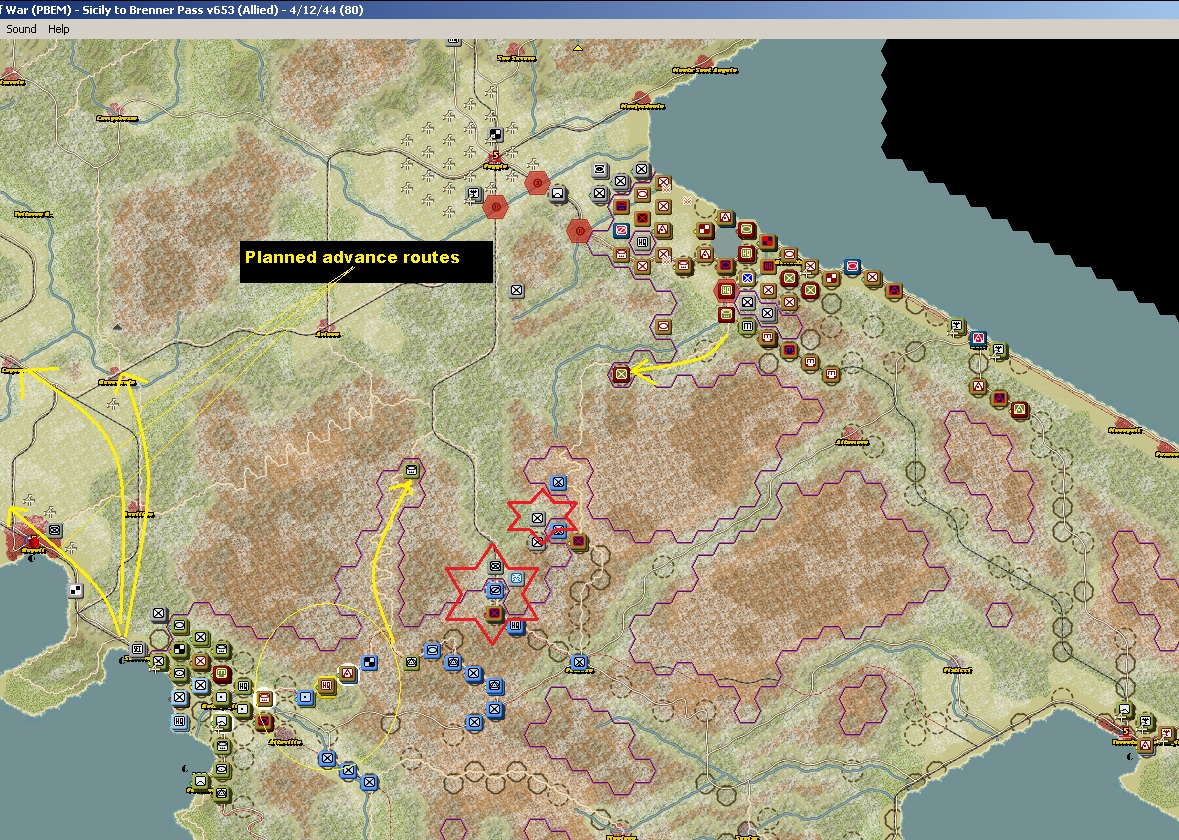Select the lone gray infantry counter south of Foggia

click(517, 290)
